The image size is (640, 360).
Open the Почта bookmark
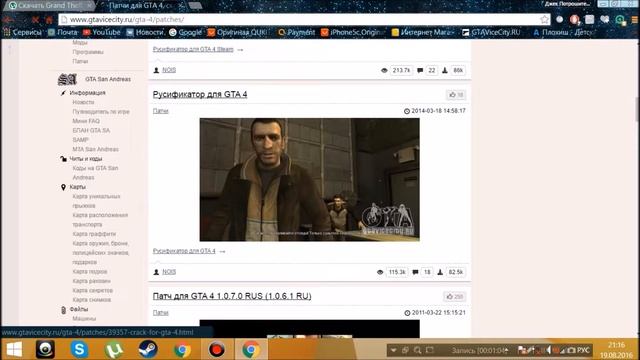[x=63, y=32]
